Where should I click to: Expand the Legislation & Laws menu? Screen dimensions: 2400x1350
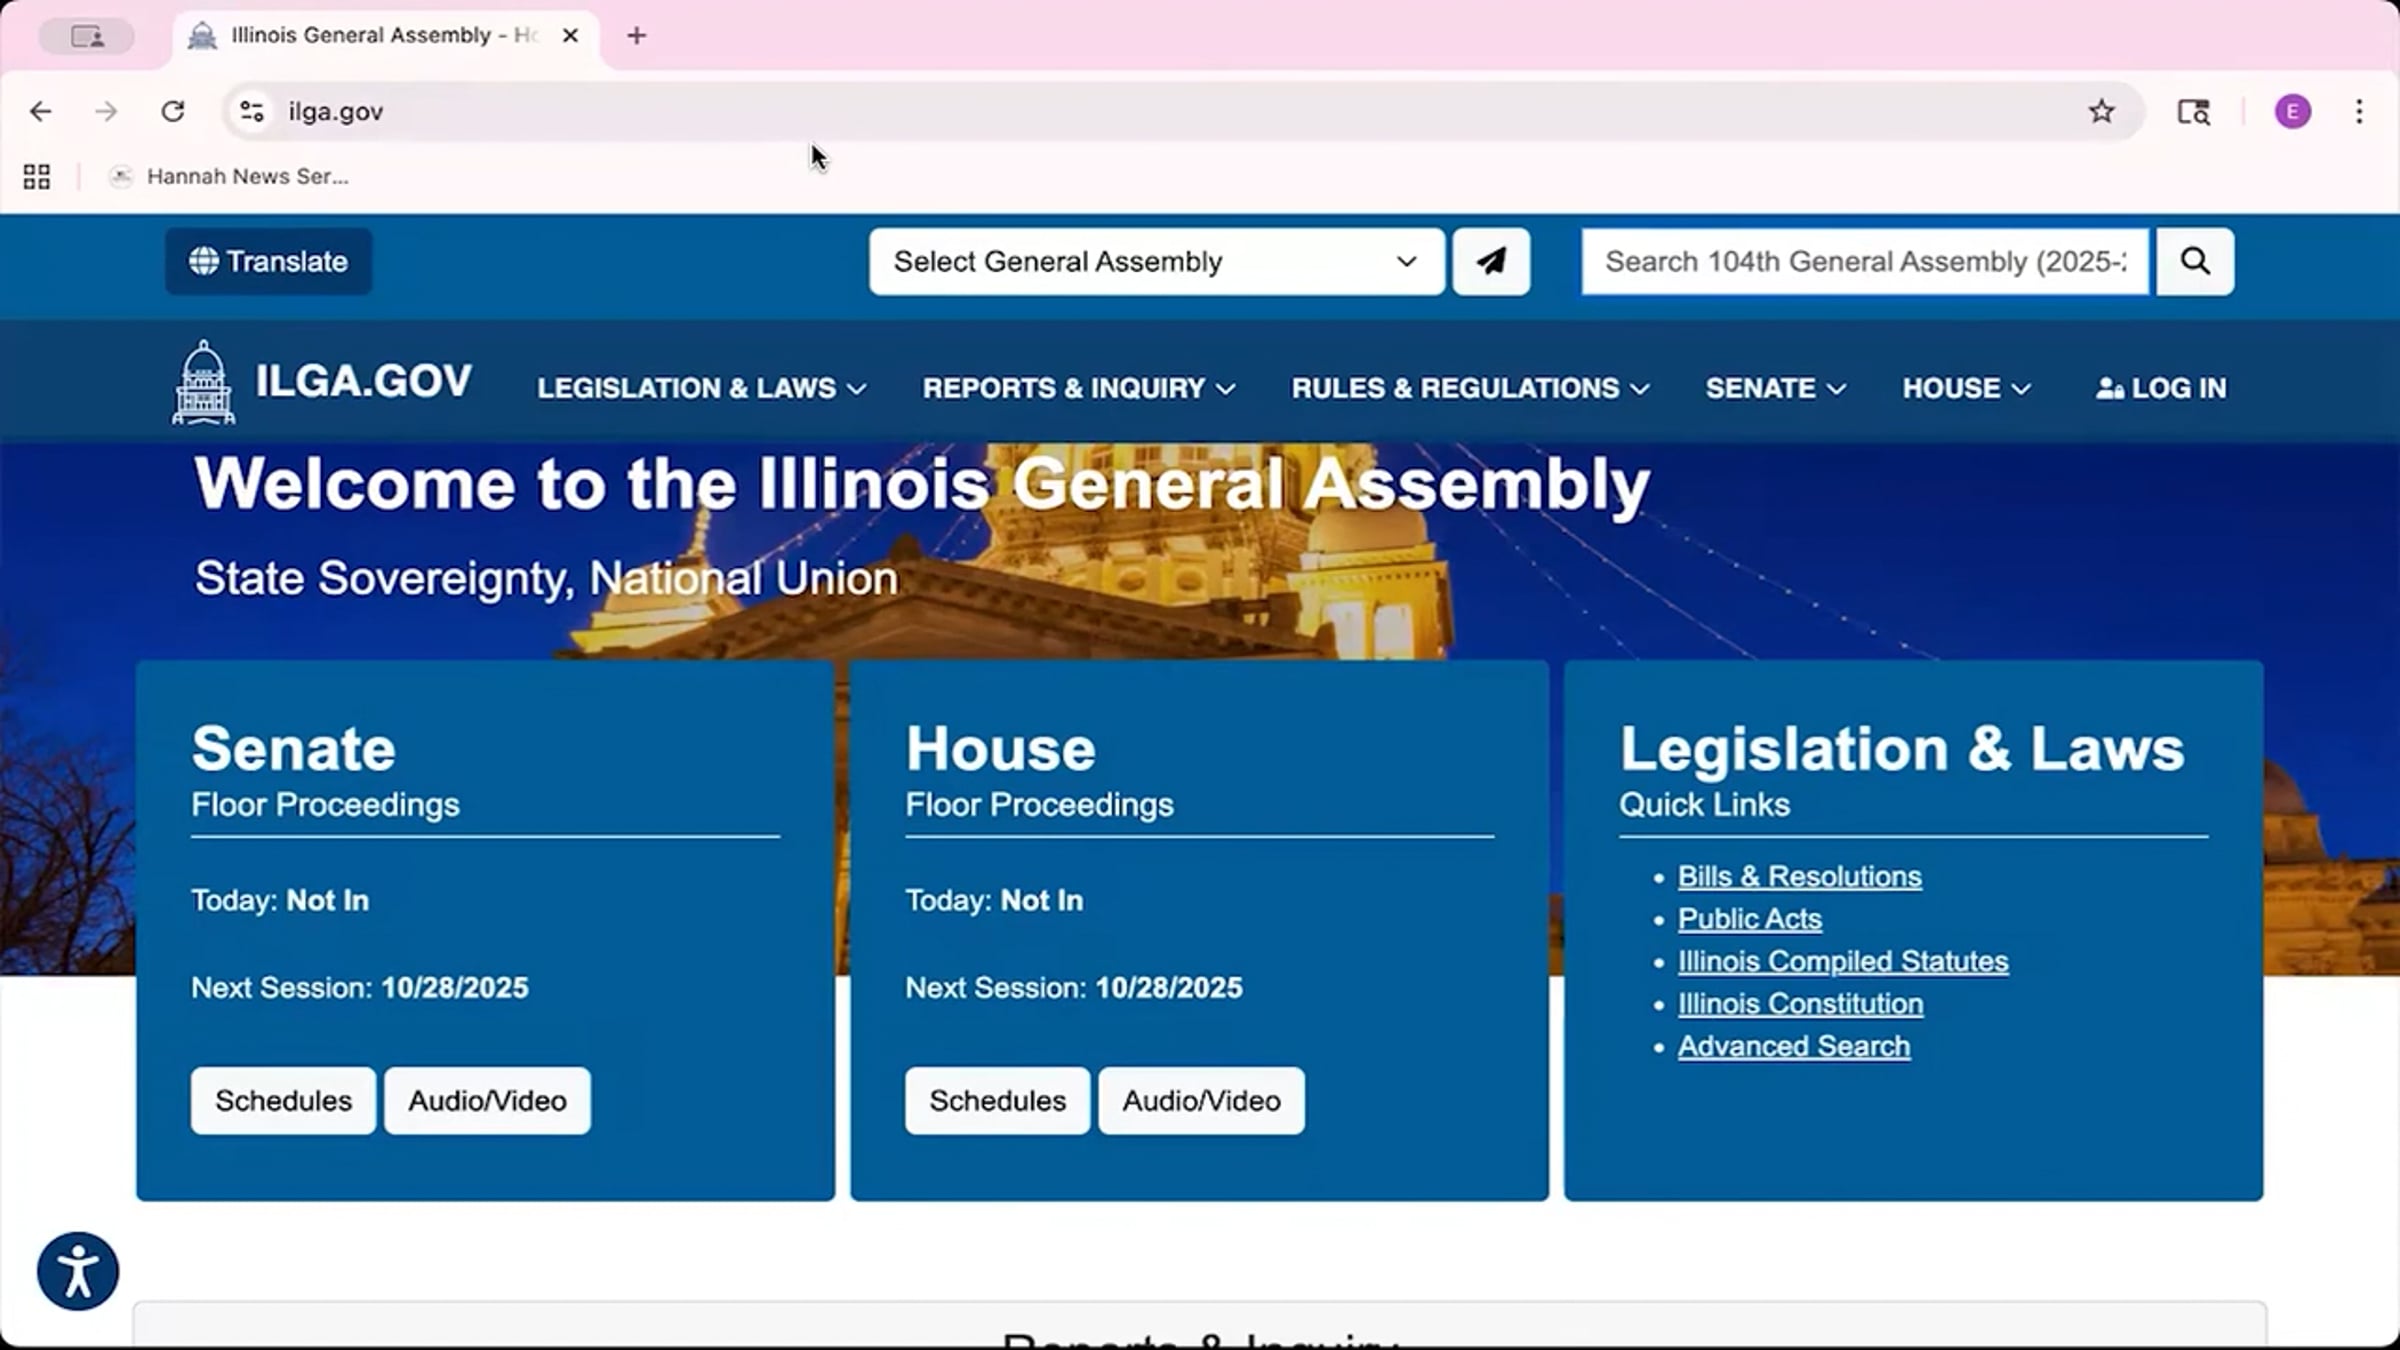[702, 388]
